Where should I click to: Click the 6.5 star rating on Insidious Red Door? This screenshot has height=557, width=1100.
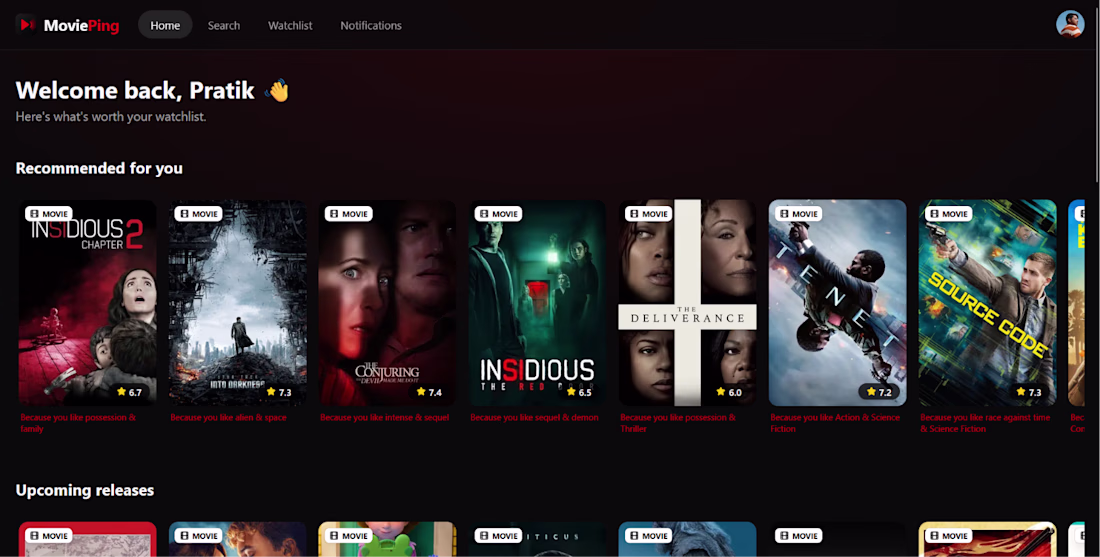[x=579, y=392]
